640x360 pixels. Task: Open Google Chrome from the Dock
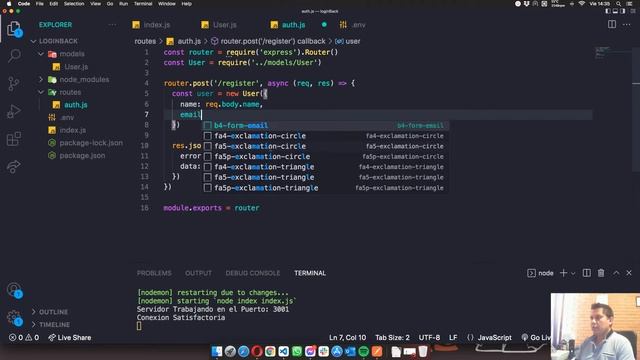pos(270,351)
